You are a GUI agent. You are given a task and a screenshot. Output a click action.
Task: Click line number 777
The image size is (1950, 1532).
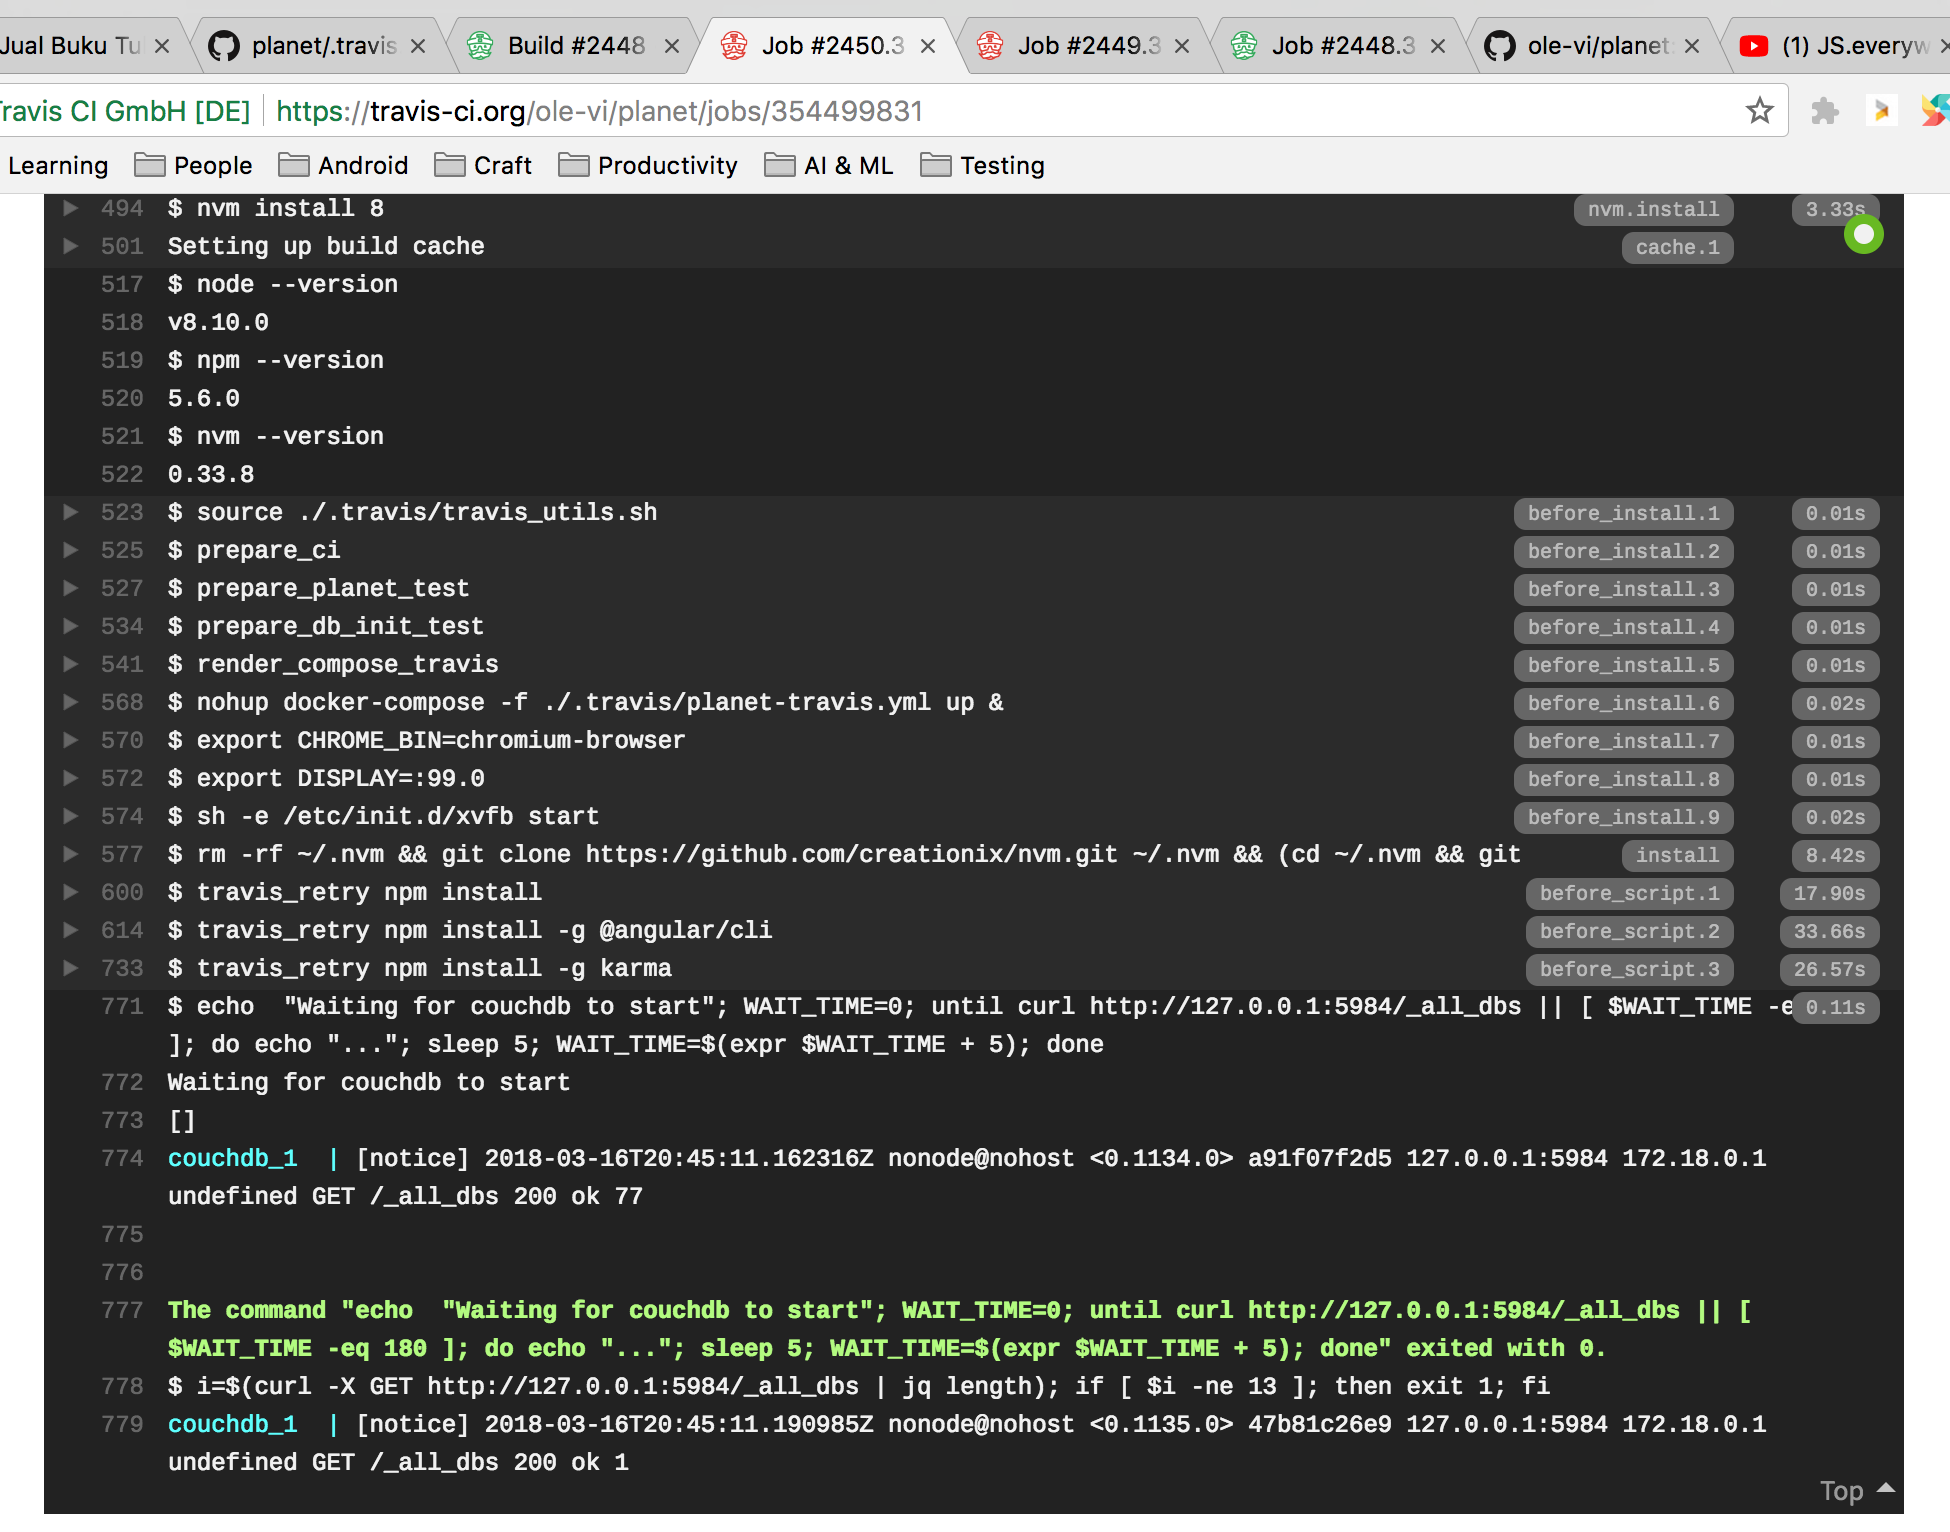pyautogui.click(x=122, y=1310)
